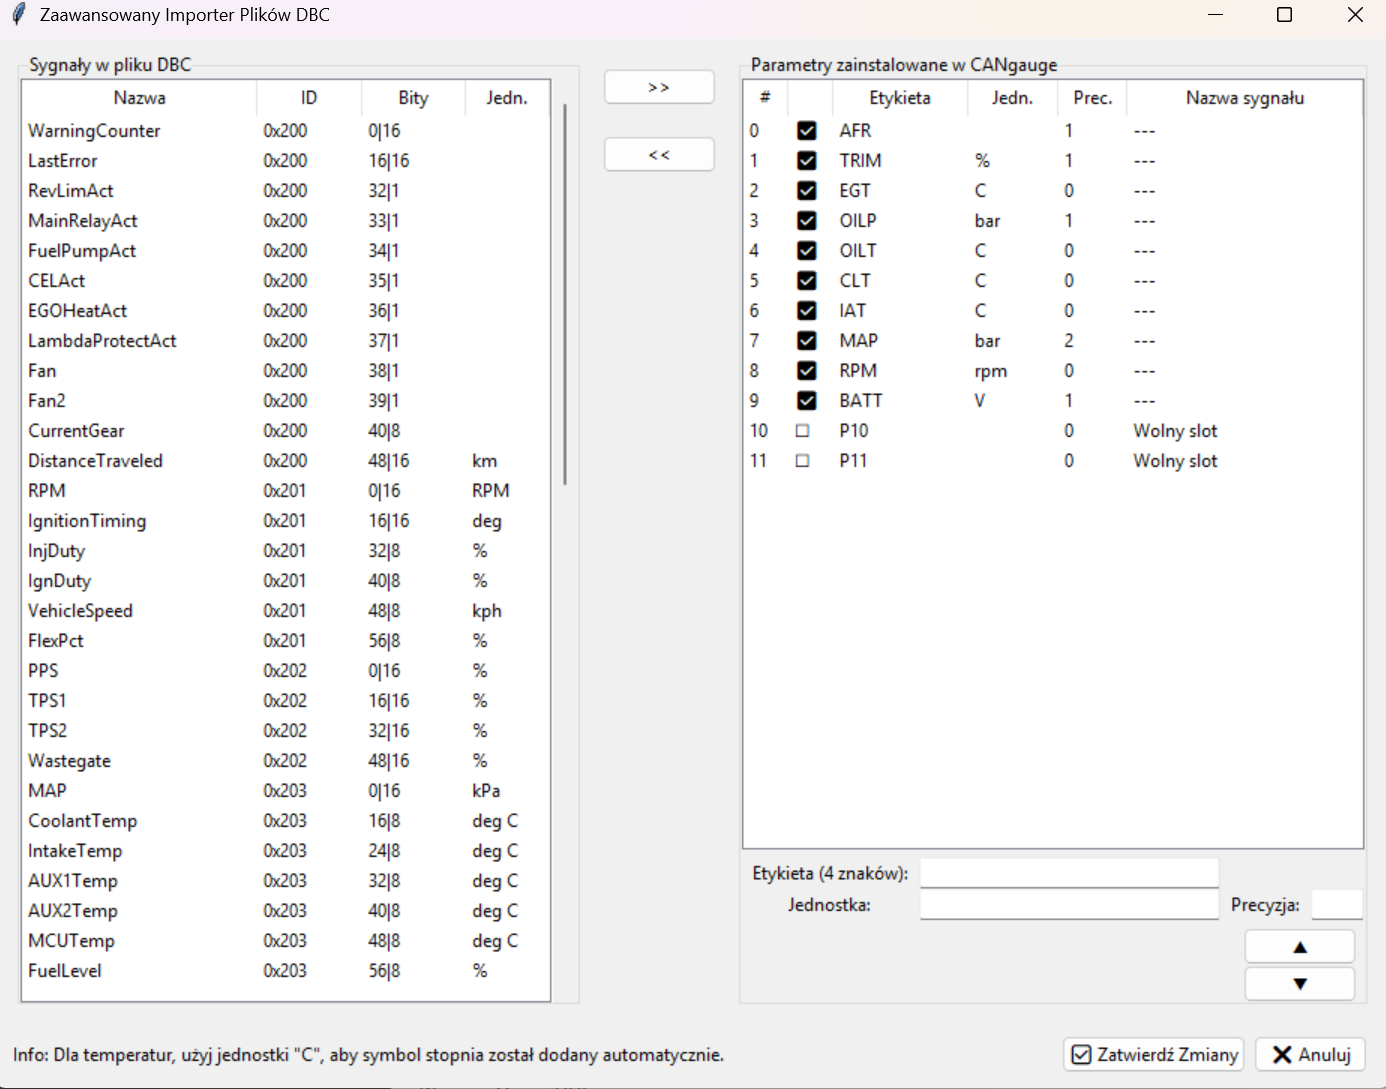Click the << remove signal button
Viewport: 1386px width, 1089px height.
pyautogui.click(x=659, y=155)
